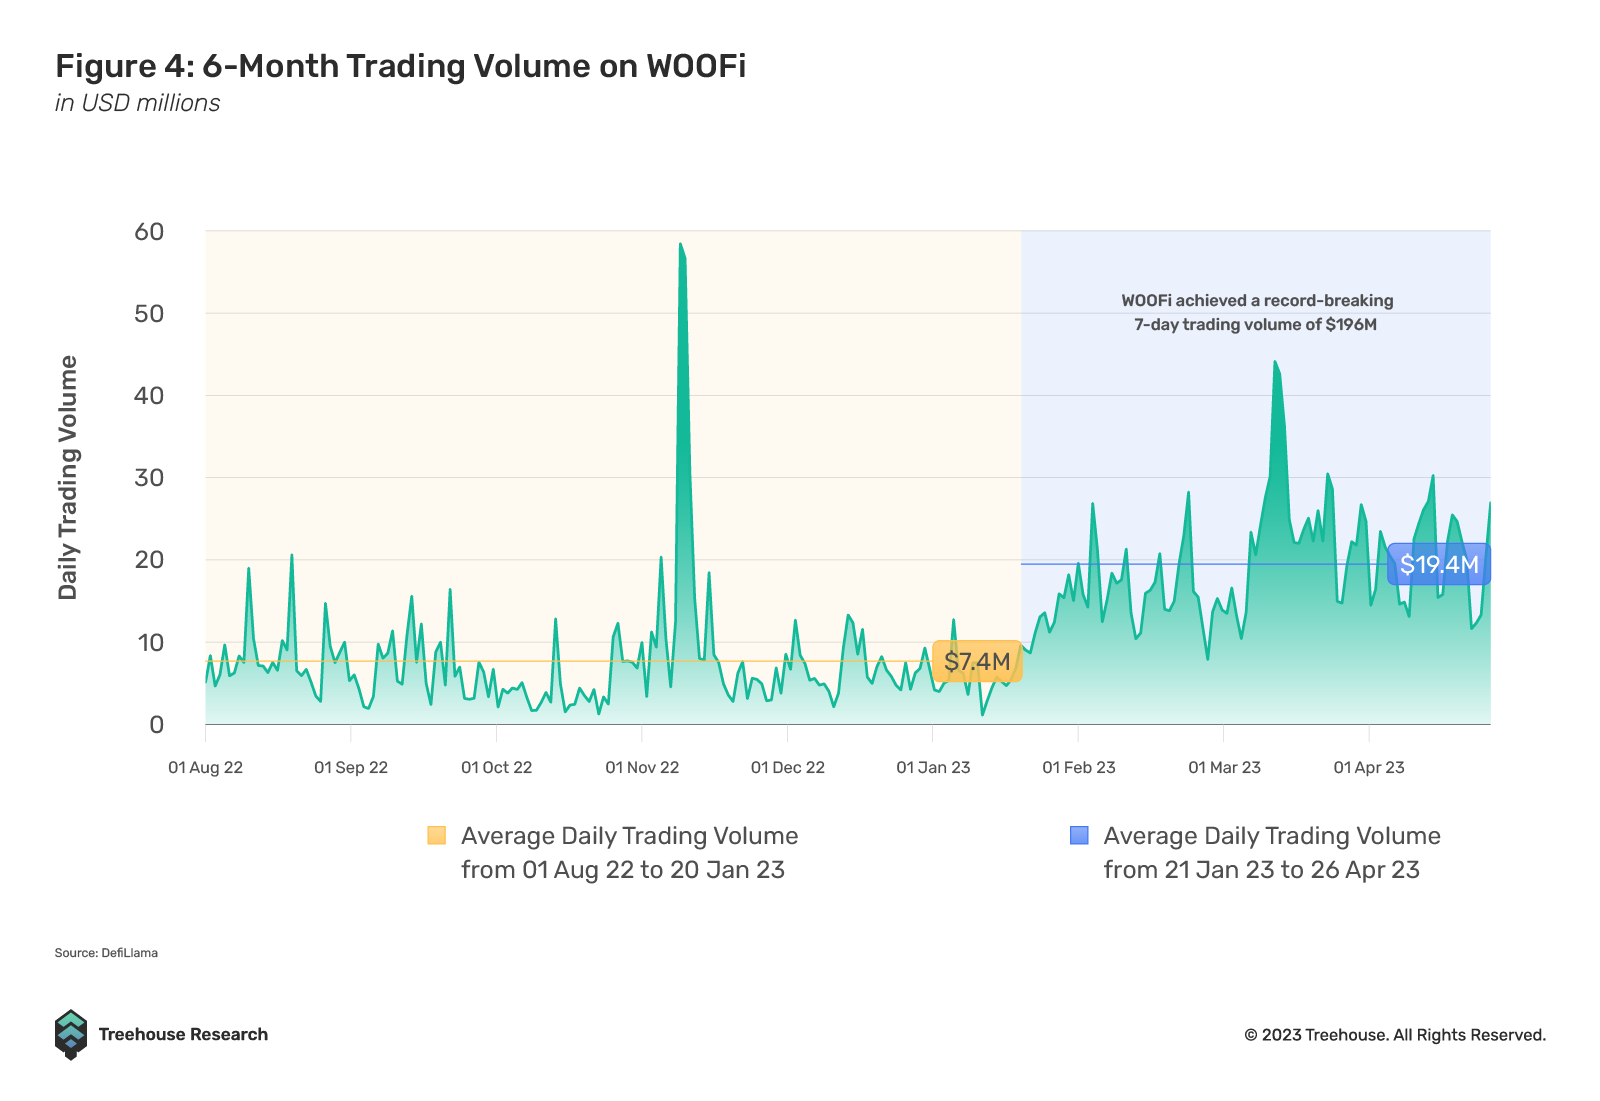Image resolution: width=1600 pixels, height=1101 pixels.
Task: Click the November 2022 peak near 58
Action: tap(681, 245)
